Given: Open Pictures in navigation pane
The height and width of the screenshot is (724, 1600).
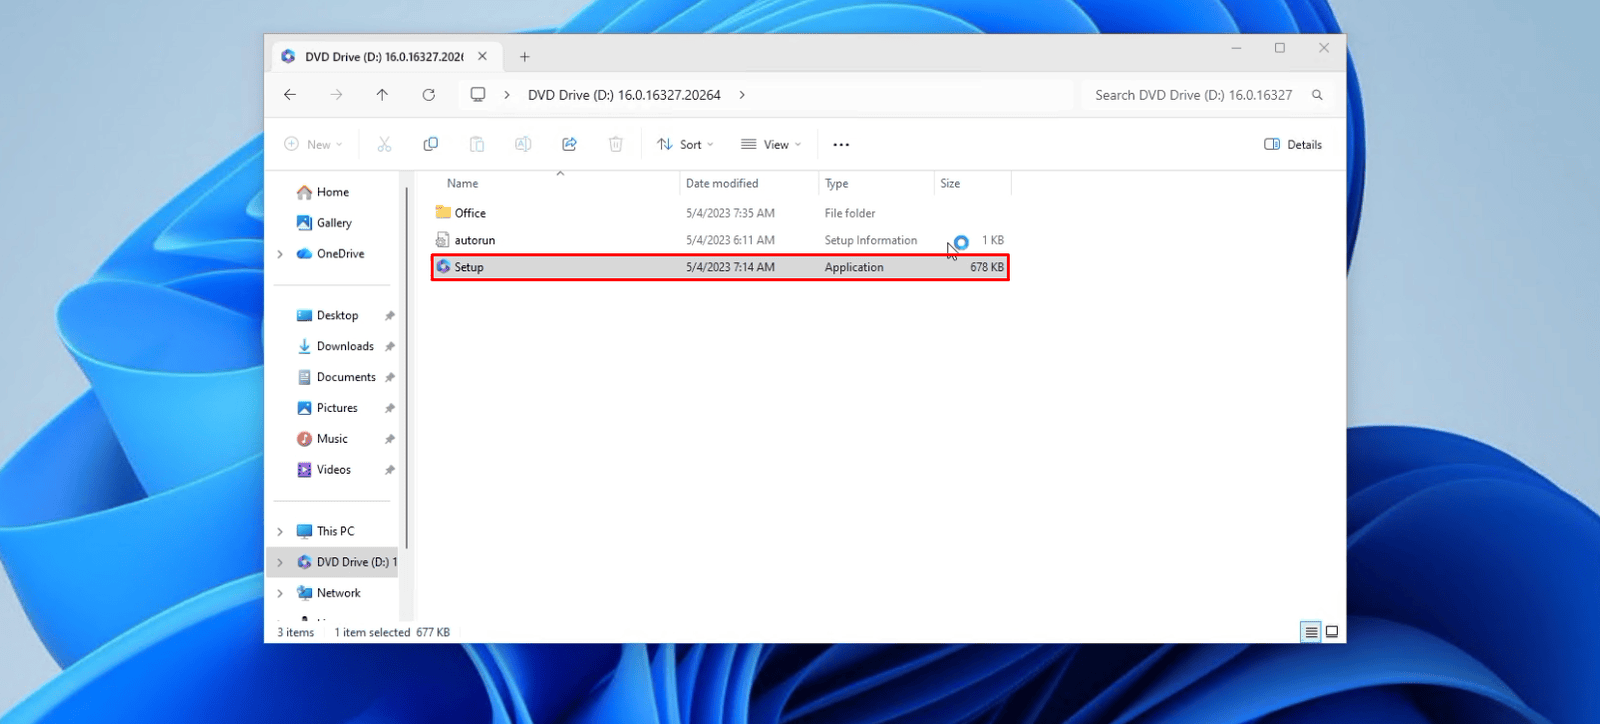Looking at the screenshot, I should [327, 409].
